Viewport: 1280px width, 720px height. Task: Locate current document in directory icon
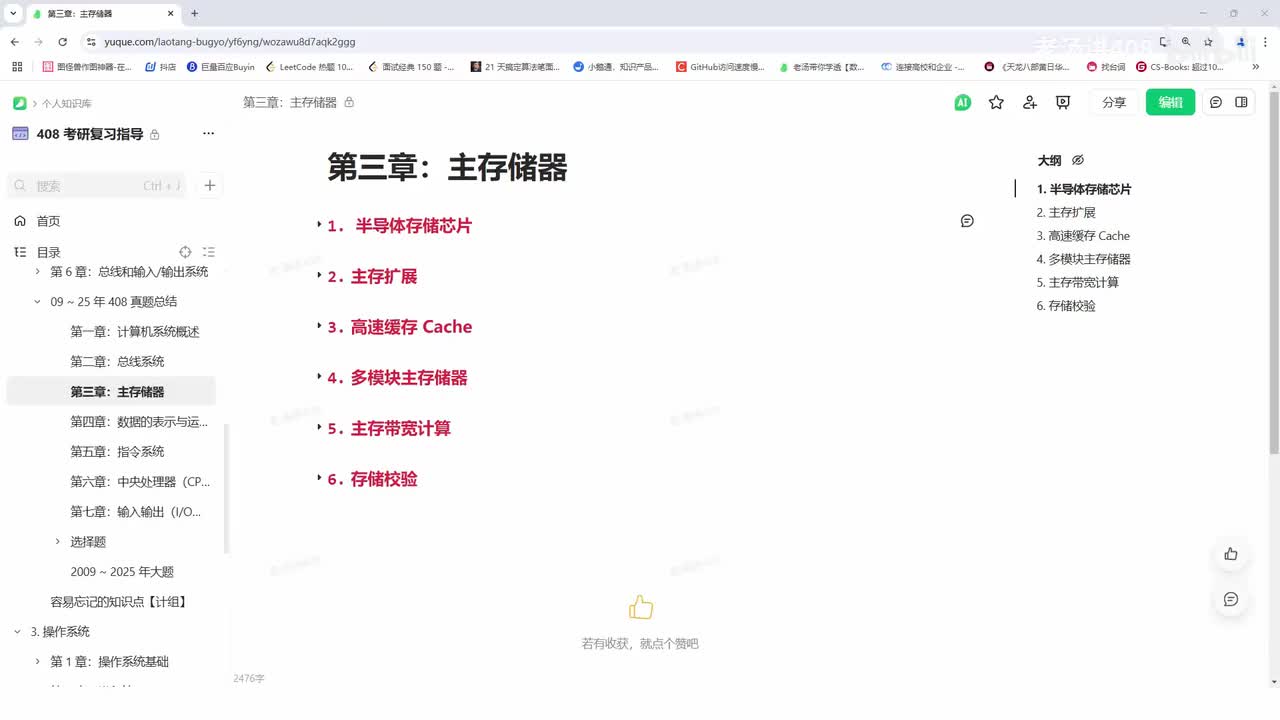[x=185, y=252]
